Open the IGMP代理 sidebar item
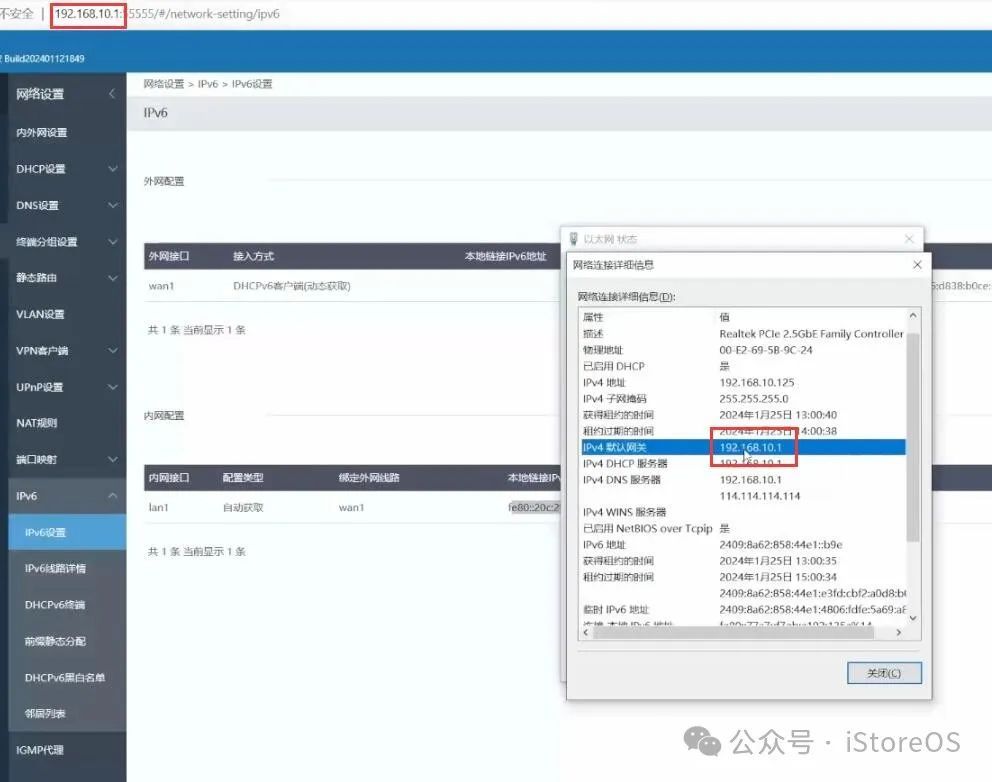 [x=39, y=750]
